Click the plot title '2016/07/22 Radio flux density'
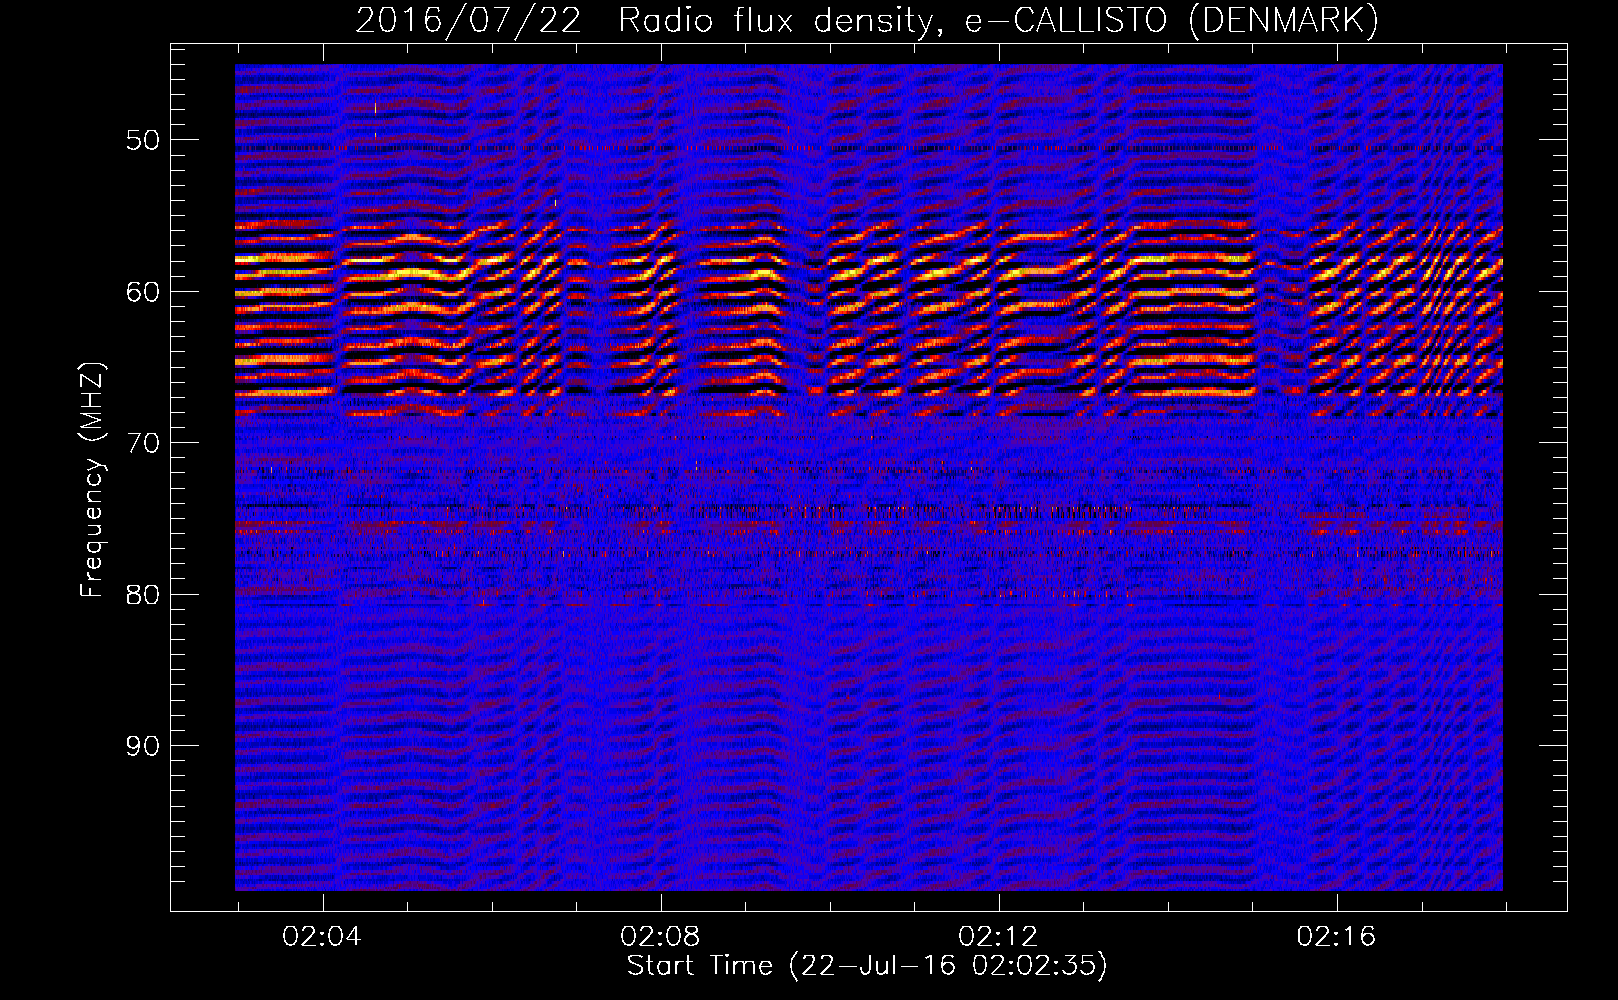Image resolution: width=1618 pixels, height=1000 pixels. point(648,20)
